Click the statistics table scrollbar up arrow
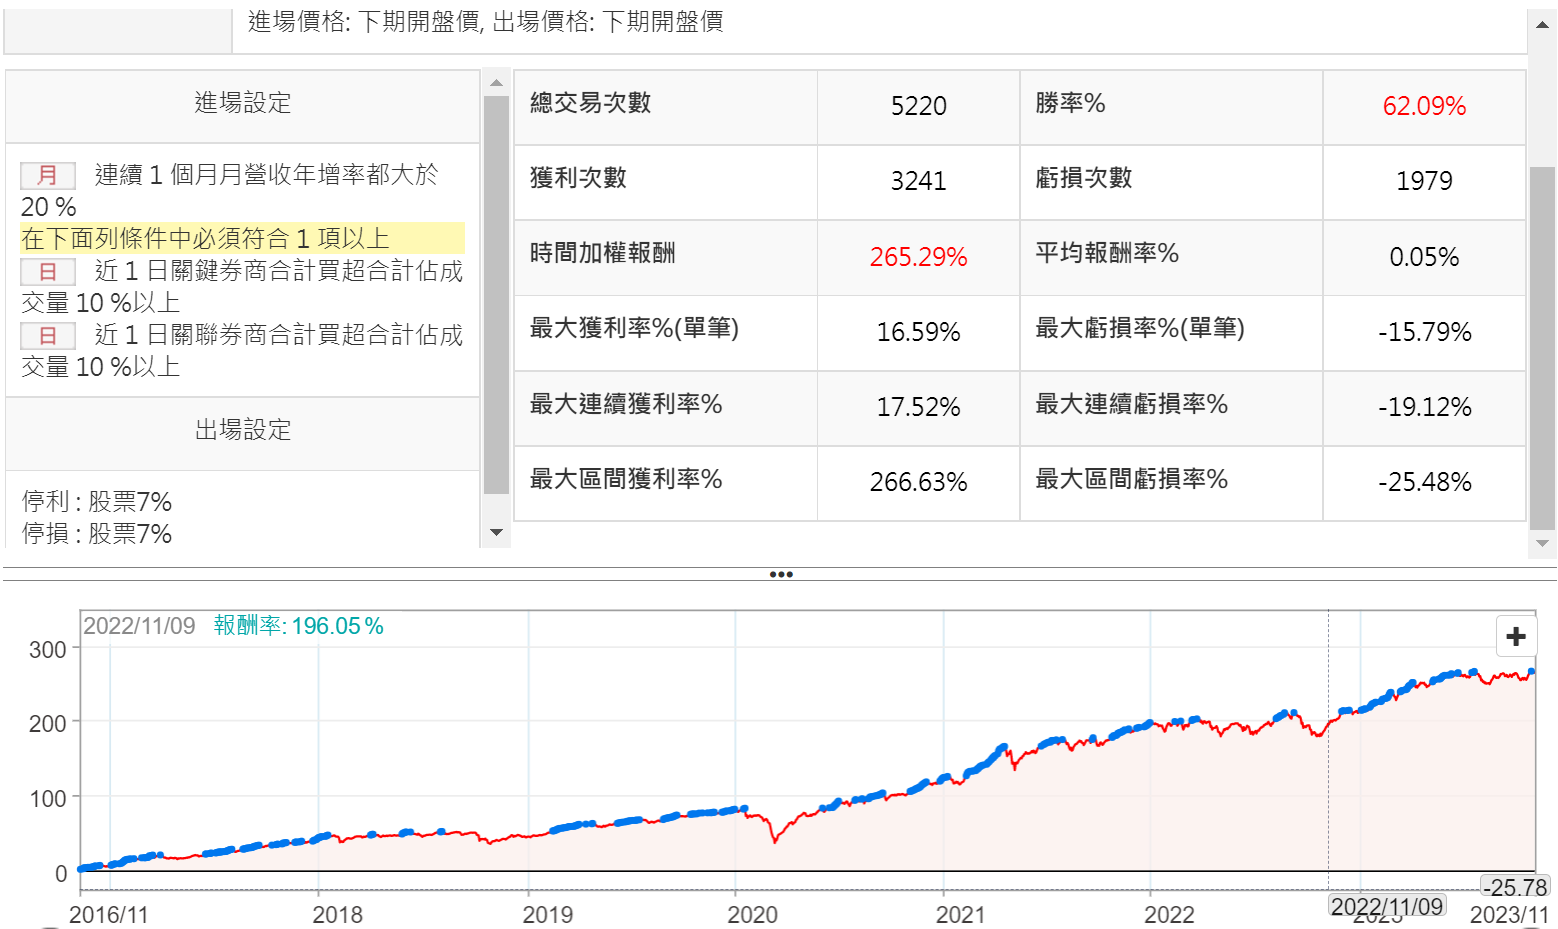The image size is (1558, 929). [1542, 25]
